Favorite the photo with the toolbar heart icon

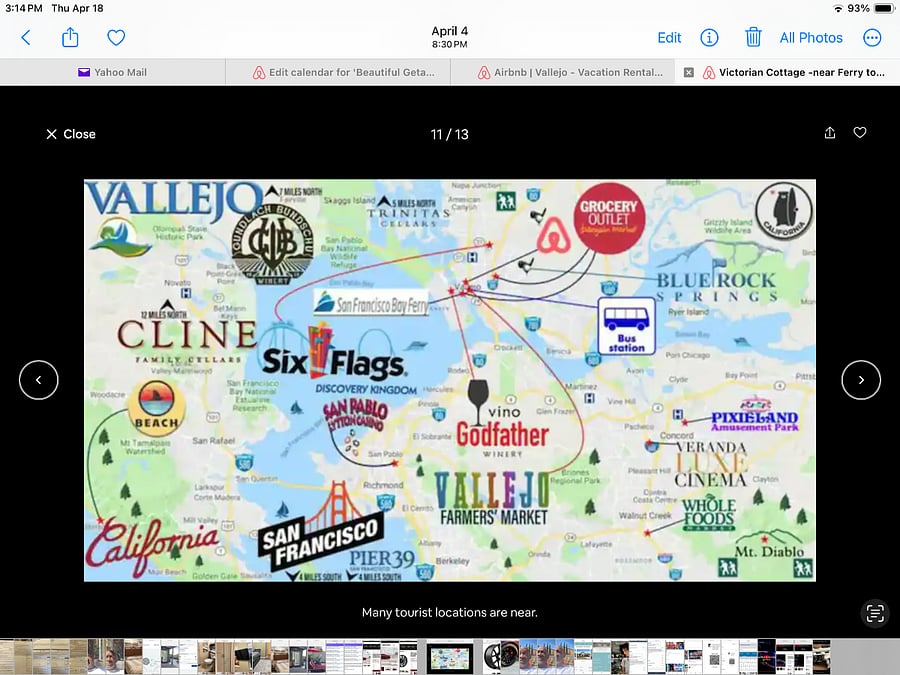click(116, 38)
